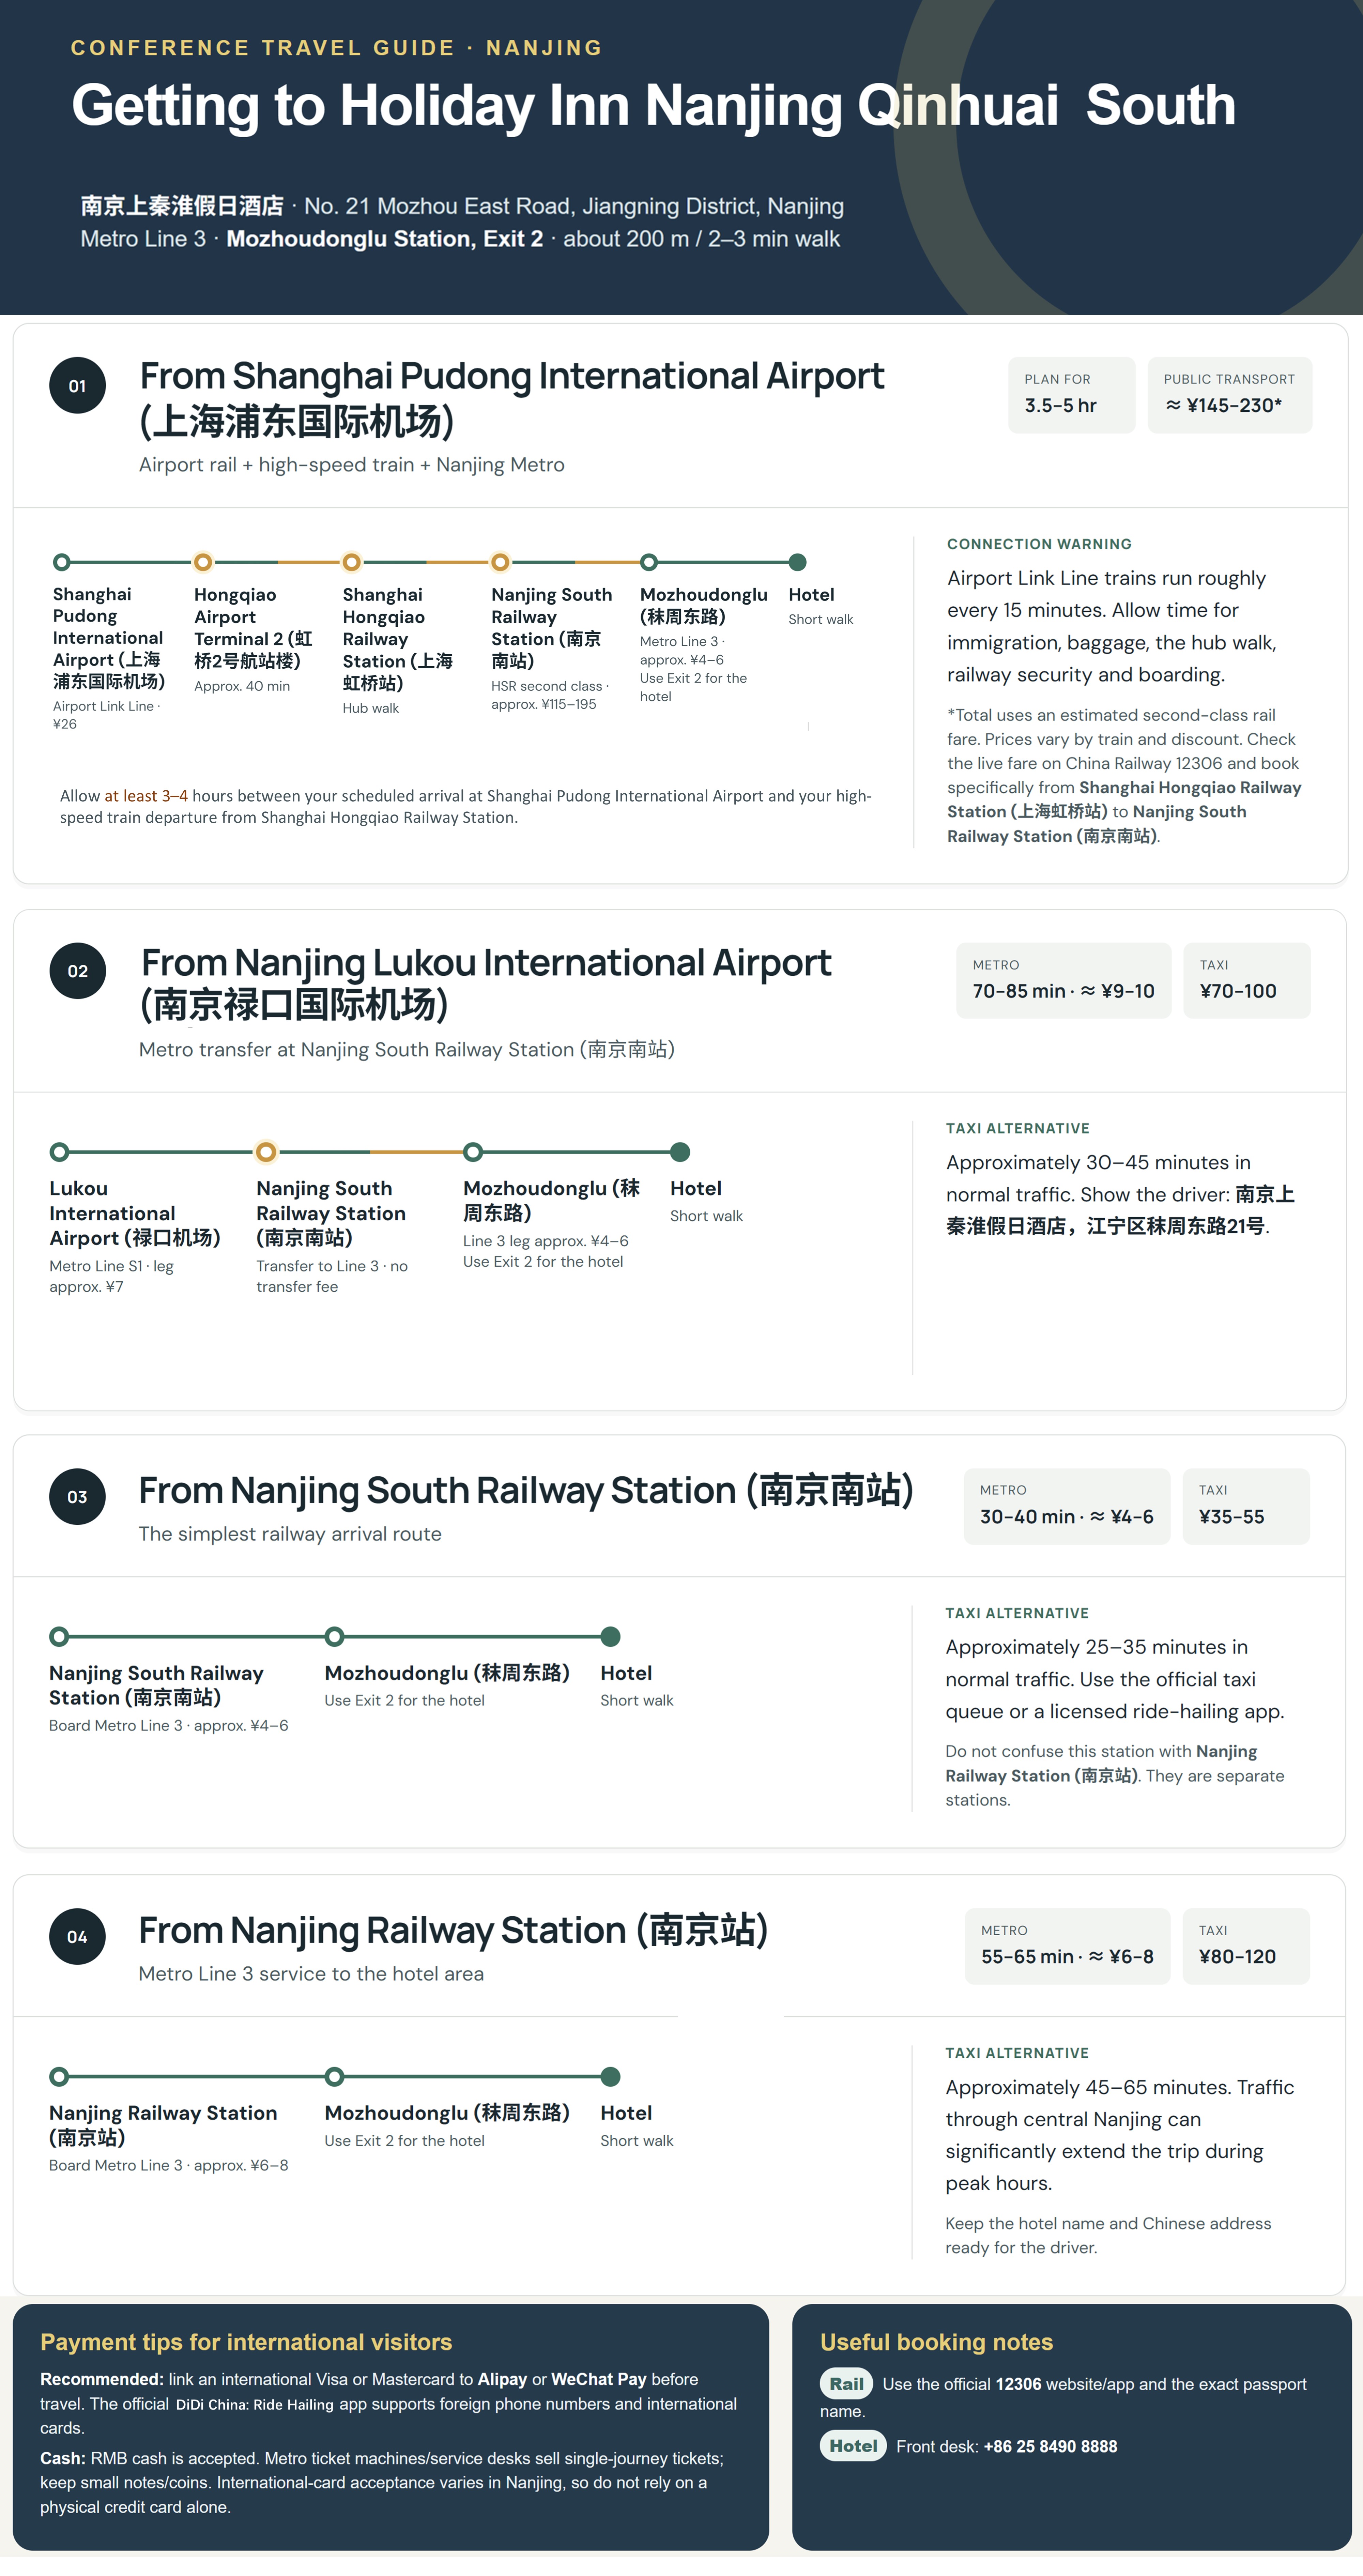1363x2576 pixels.
Task: Click the heading "From Nanjing Railway Station (南京站)"
Action: pos(453,1931)
